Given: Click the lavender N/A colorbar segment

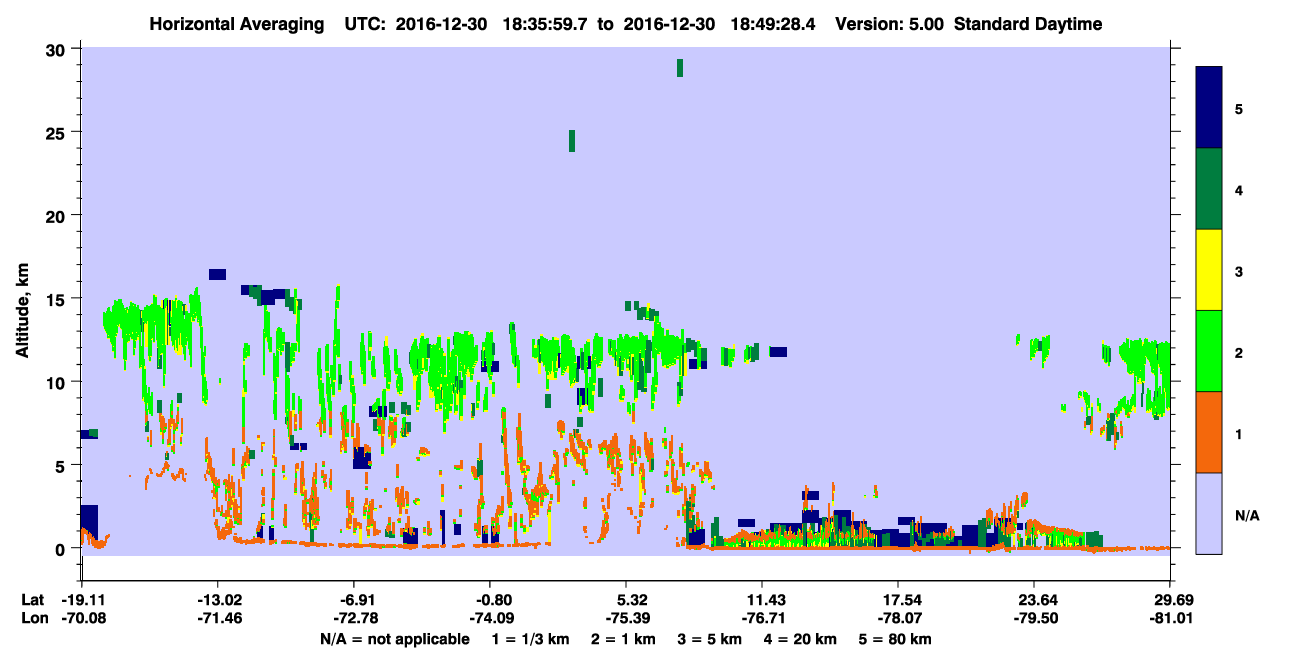Looking at the screenshot, I should pos(1209,513).
